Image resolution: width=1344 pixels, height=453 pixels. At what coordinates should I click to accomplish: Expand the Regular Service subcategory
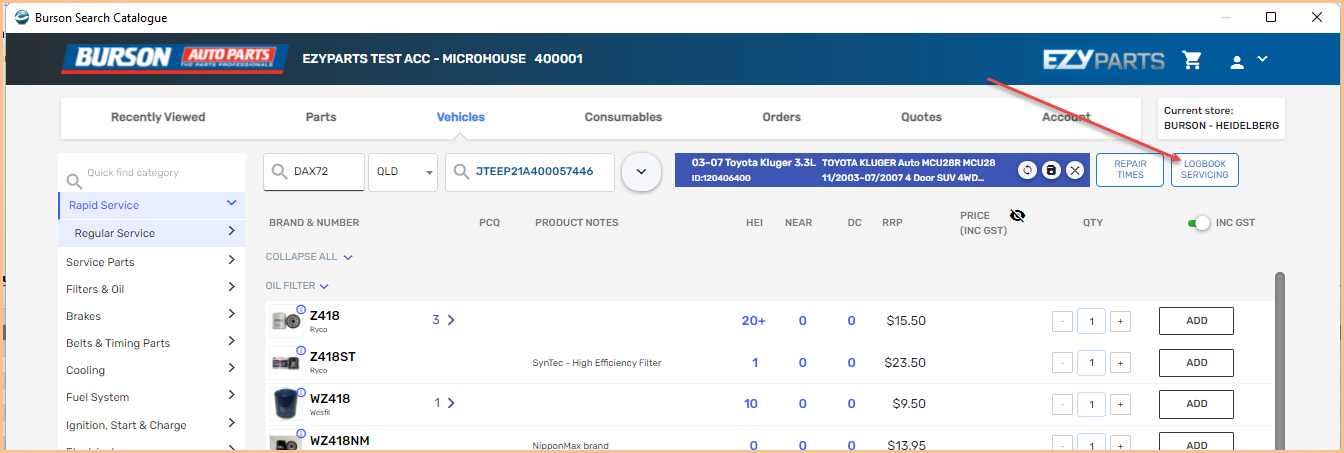click(231, 232)
